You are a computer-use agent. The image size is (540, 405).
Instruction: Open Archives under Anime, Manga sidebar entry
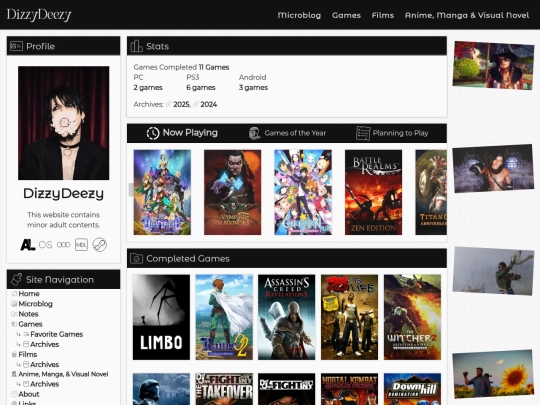pyautogui.click(x=44, y=384)
